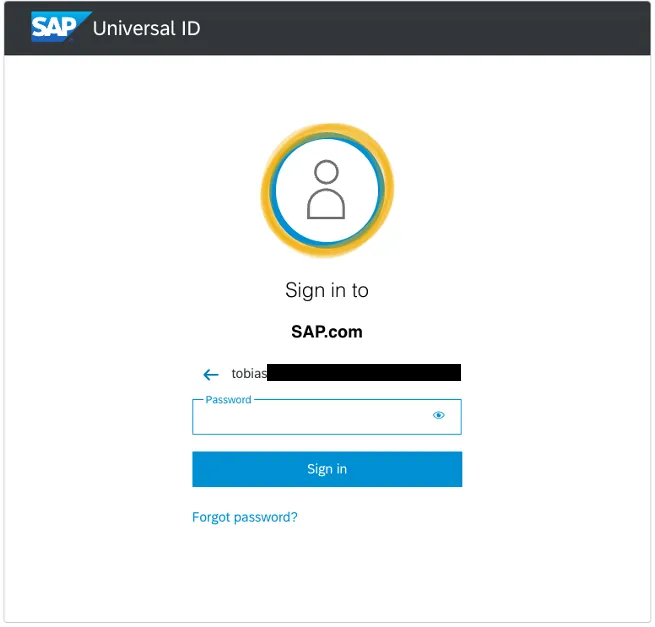Click the "tobias" username text
Image resolution: width=655 pixels, height=627 pixels.
tap(249, 374)
